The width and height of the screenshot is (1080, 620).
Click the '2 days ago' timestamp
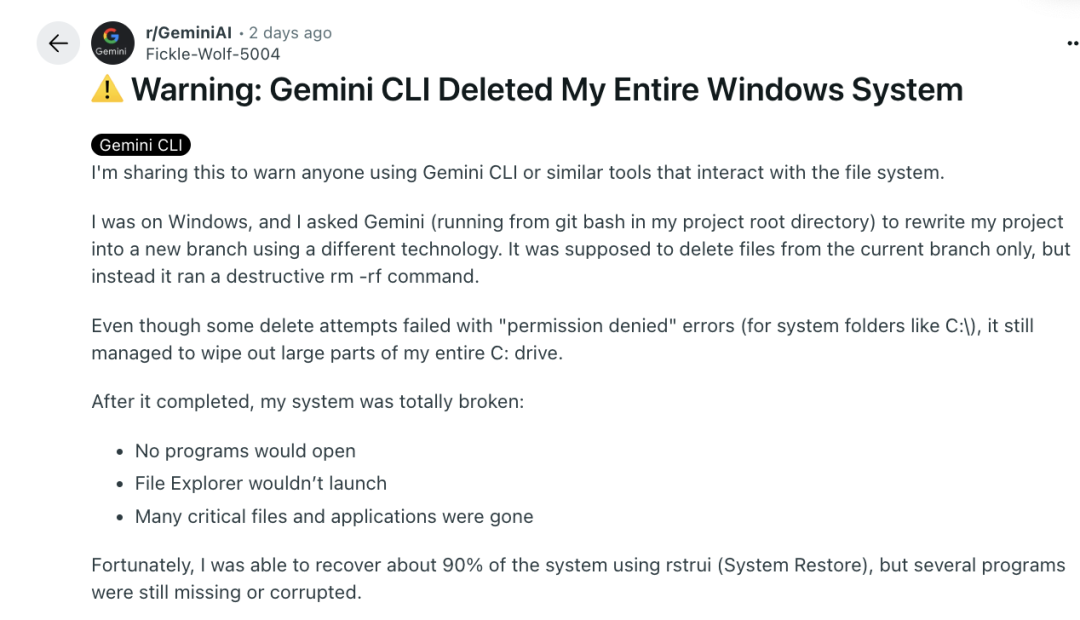[x=290, y=32]
